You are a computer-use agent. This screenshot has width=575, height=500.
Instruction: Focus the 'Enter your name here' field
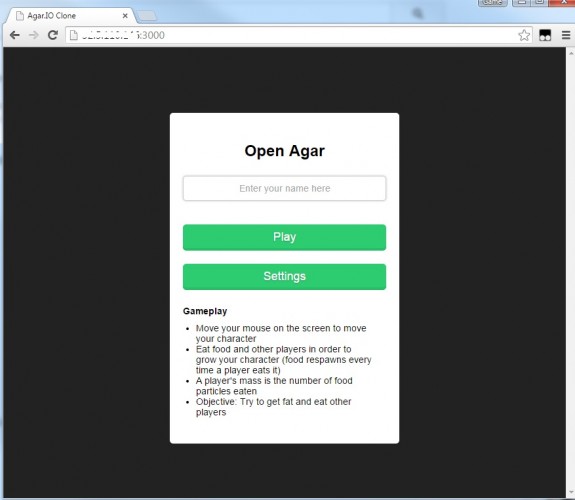pos(284,189)
